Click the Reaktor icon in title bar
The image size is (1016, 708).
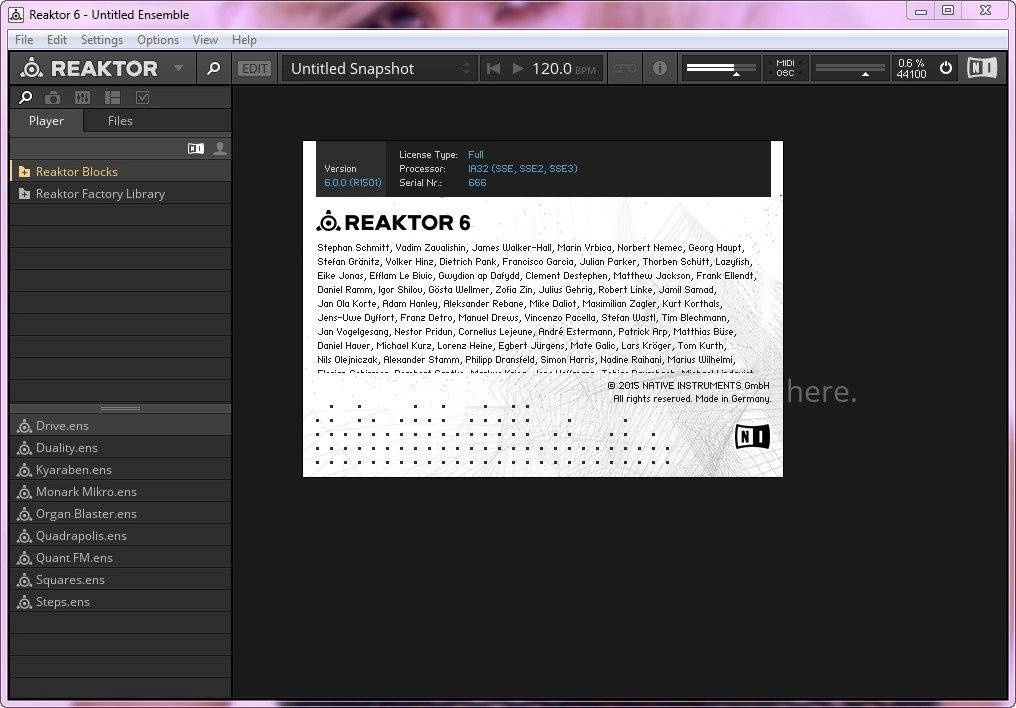pyautogui.click(x=16, y=14)
